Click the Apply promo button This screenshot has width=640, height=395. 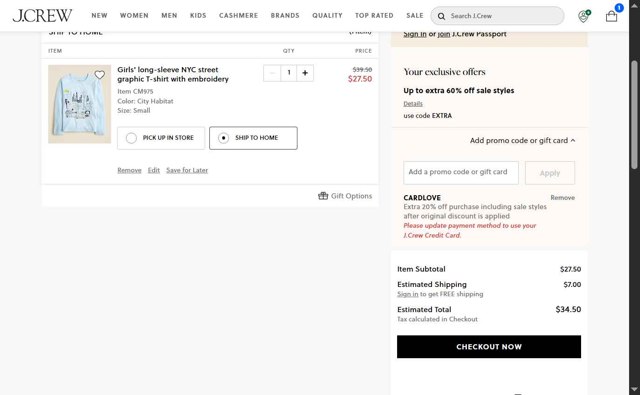point(550,173)
